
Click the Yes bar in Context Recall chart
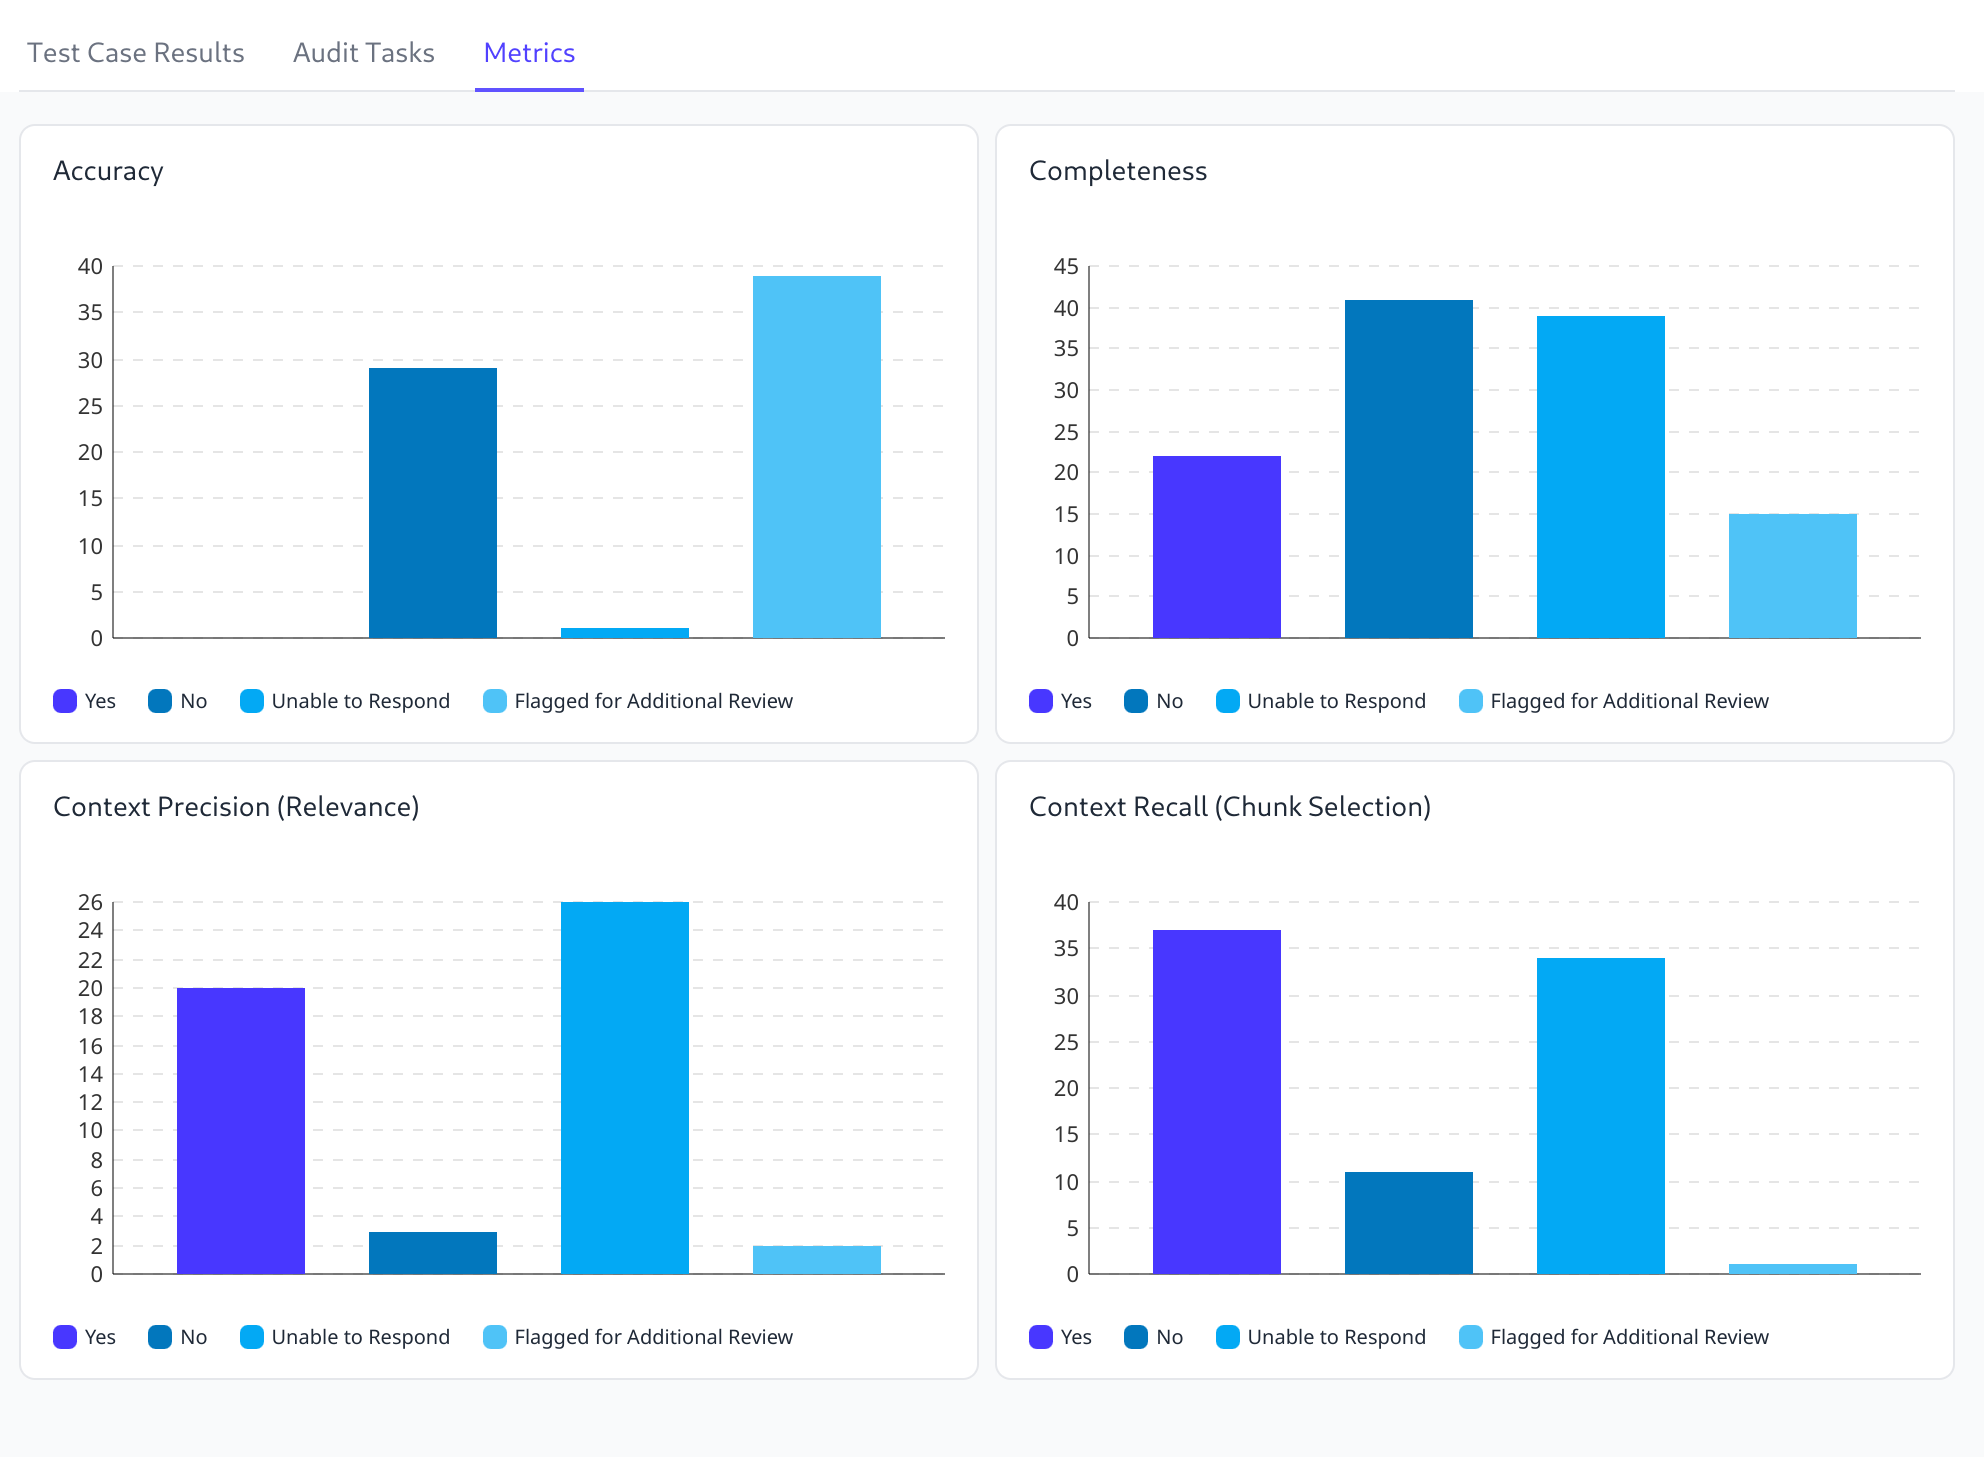[x=1216, y=1102]
